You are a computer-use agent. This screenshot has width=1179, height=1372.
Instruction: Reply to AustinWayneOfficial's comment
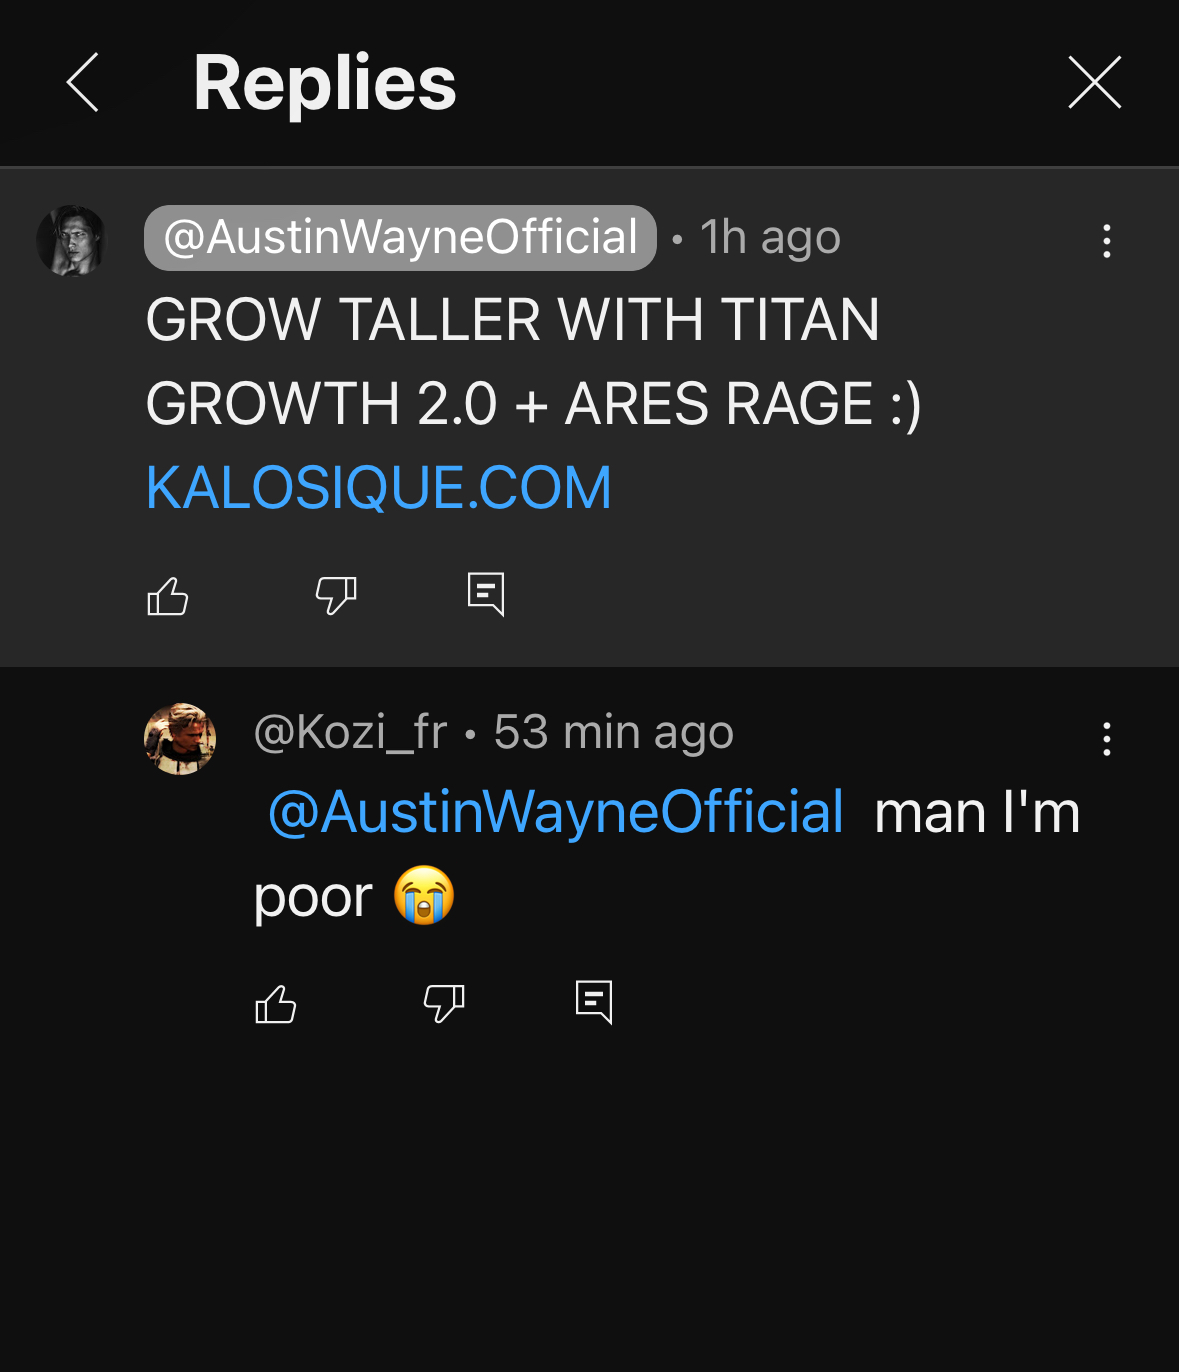point(486,595)
